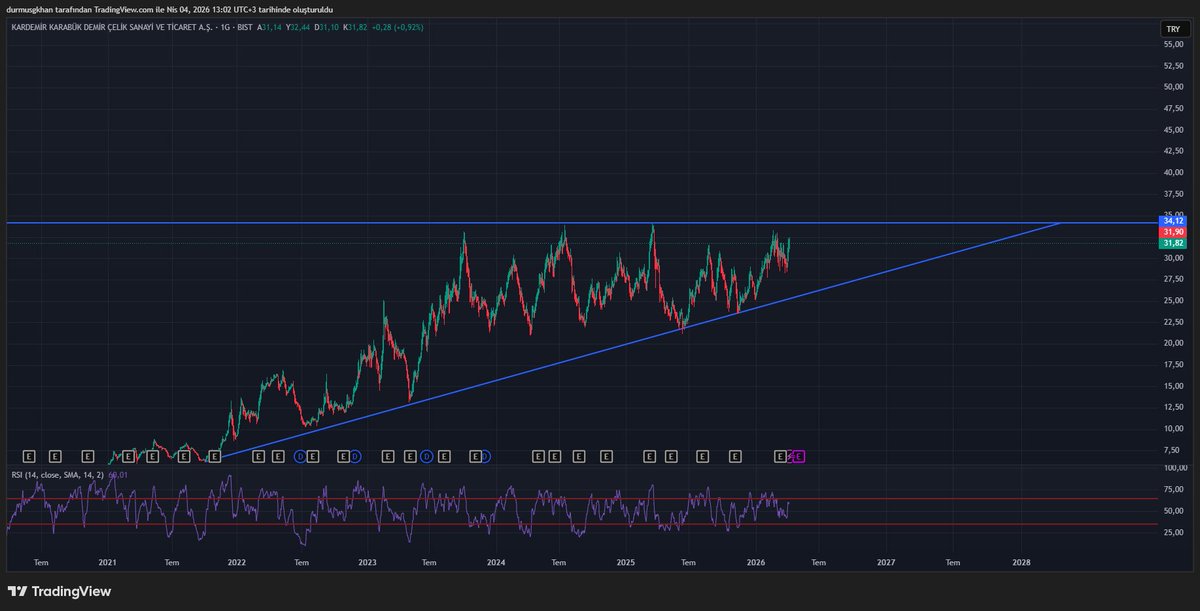The height and width of the screenshot is (611, 1200).
Task: Click the A31,14 open value
Action: (x=269, y=28)
